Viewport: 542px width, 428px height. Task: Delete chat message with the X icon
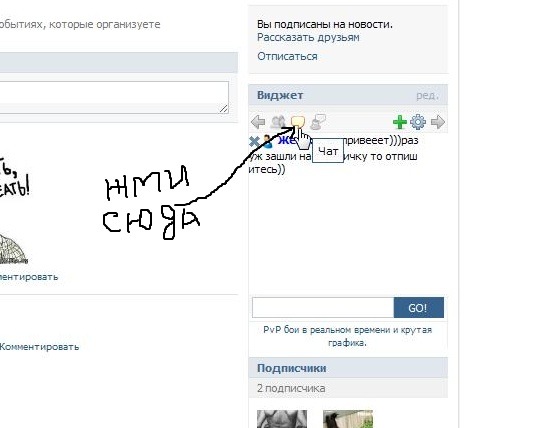(x=254, y=141)
